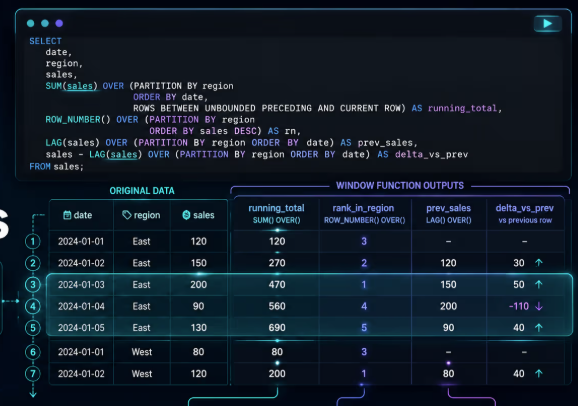Click the prev_sales column header
This screenshot has width=578, height=406.
coord(448,214)
